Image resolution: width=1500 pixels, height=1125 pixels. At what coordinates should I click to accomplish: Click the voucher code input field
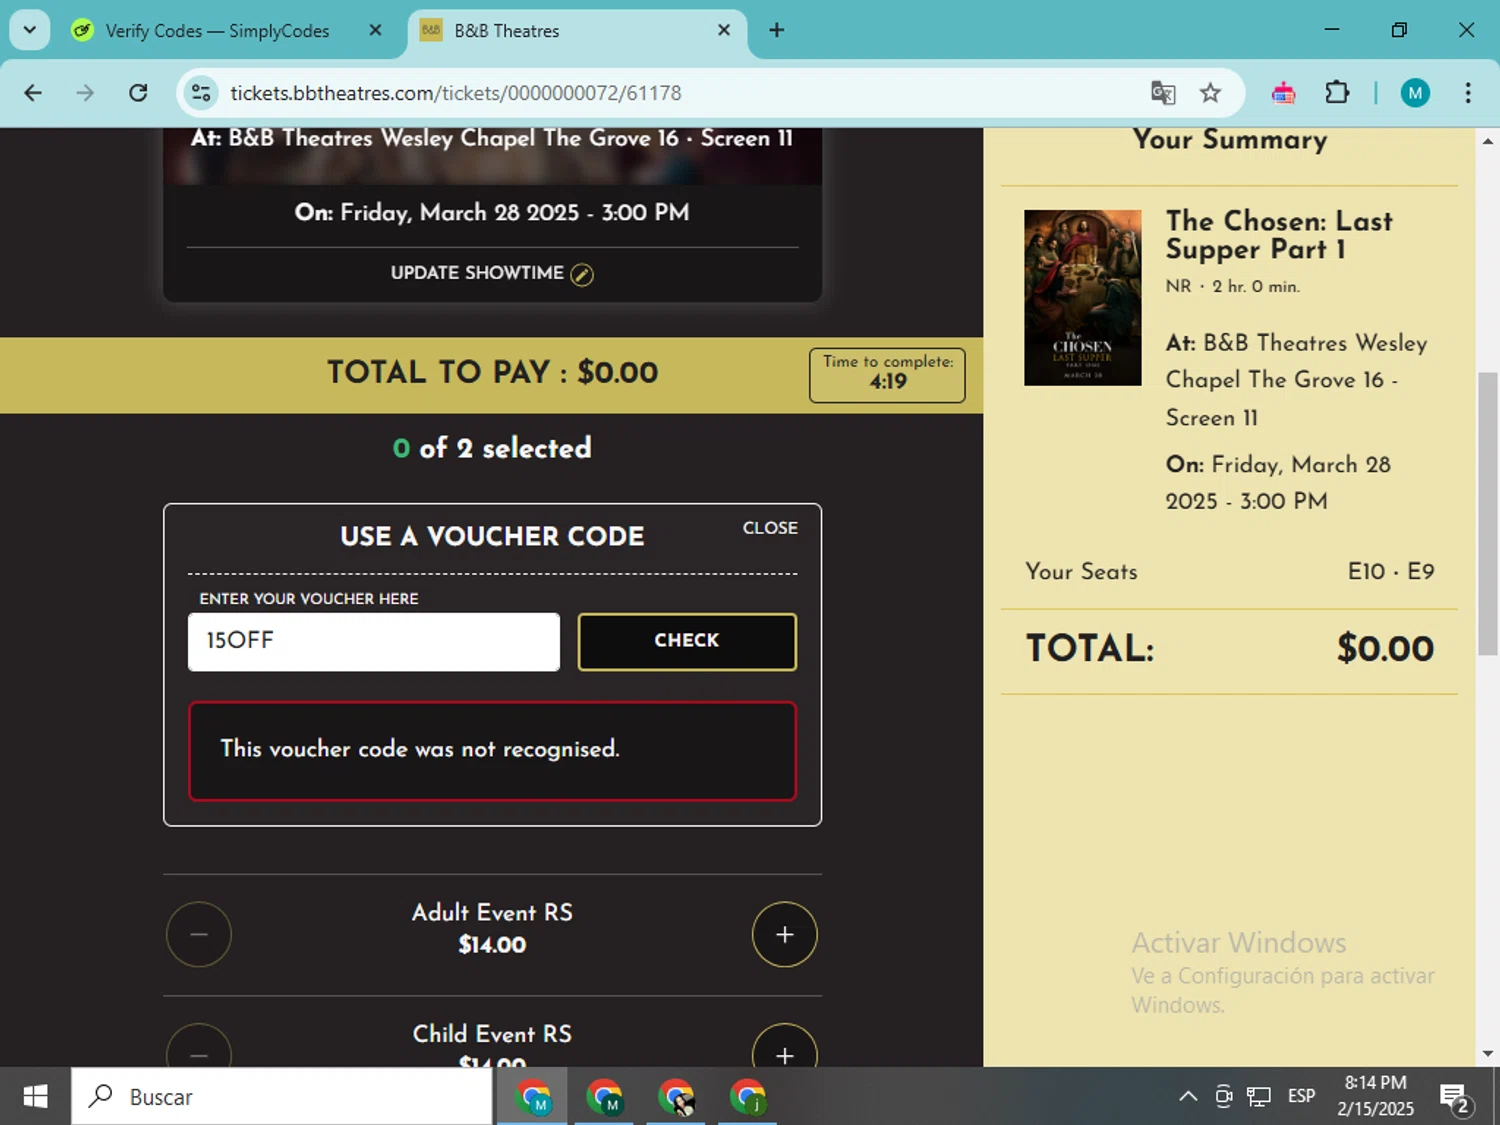tap(373, 641)
